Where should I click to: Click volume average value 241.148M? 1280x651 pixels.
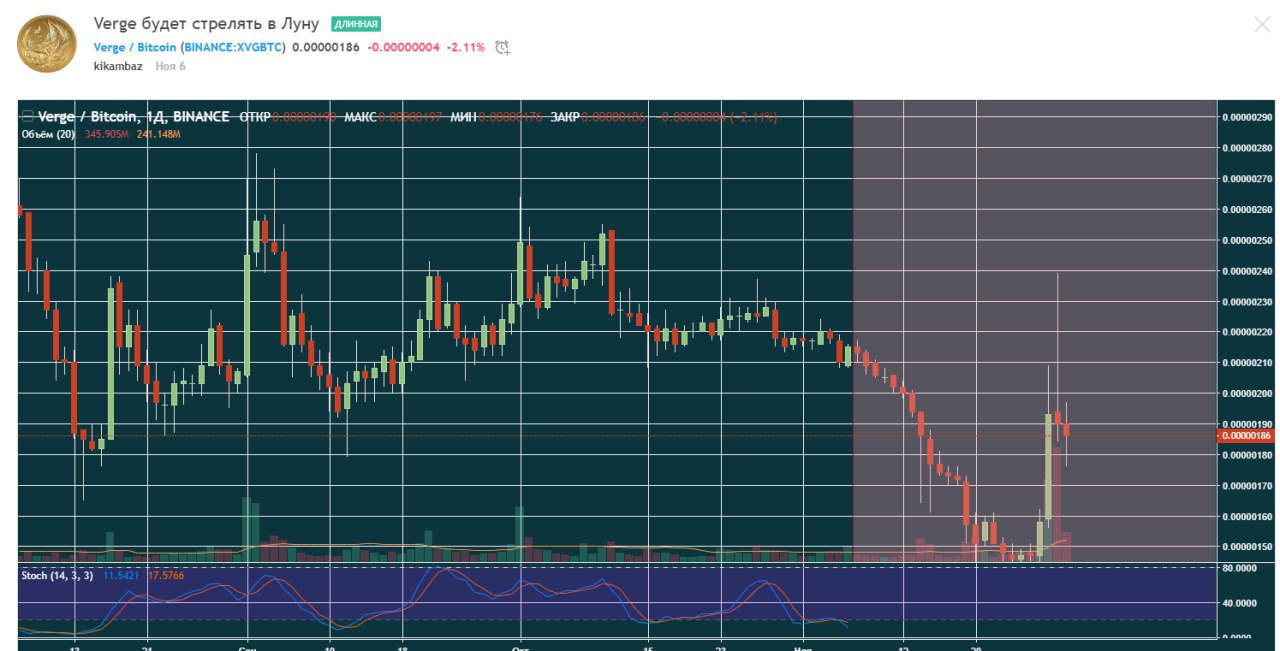pos(157,134)
